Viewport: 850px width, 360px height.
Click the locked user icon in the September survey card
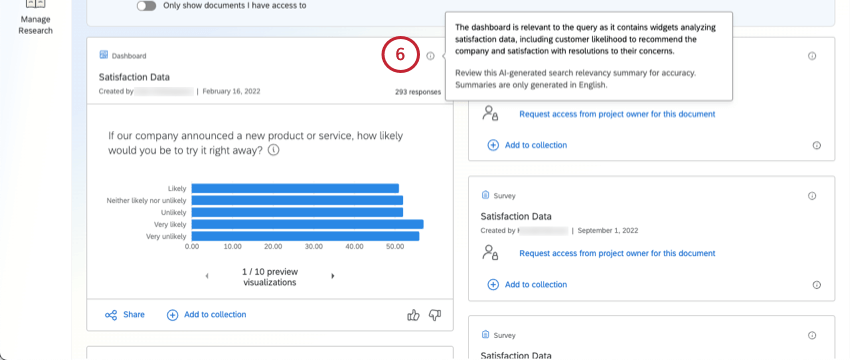(x=490, y=252)
